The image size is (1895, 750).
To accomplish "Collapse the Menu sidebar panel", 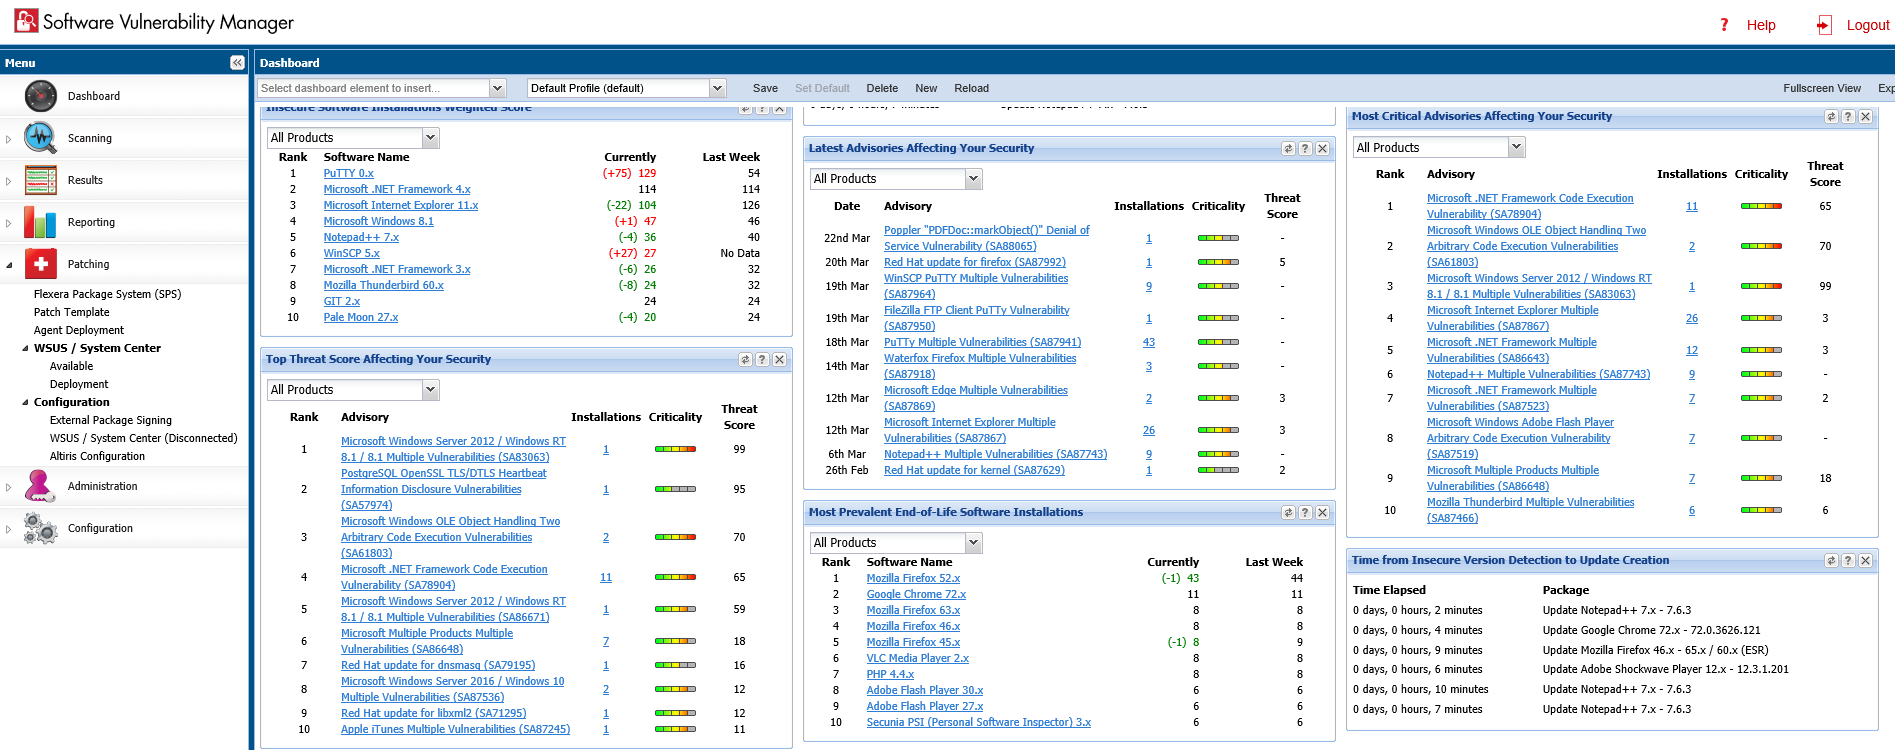I will (237, 63).
